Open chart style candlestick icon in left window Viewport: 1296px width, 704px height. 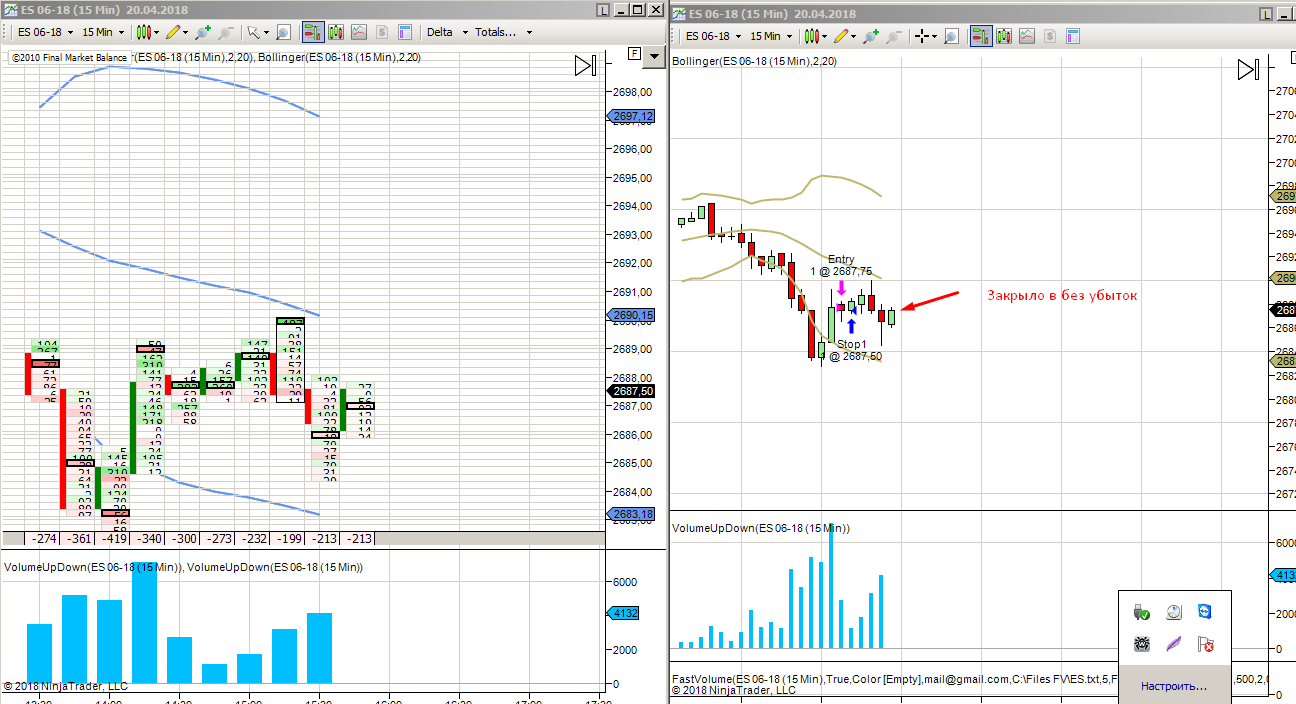tap(143, 32)
